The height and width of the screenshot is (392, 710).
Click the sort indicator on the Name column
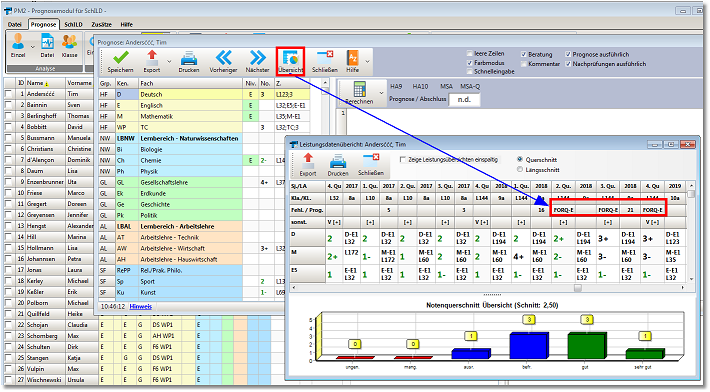point(46,84)
